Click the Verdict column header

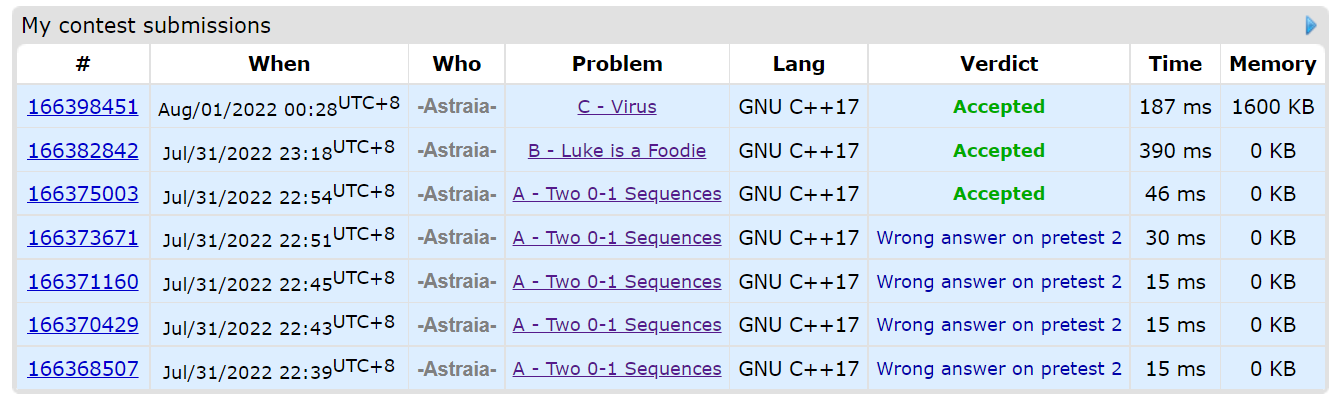click(998, 64)
